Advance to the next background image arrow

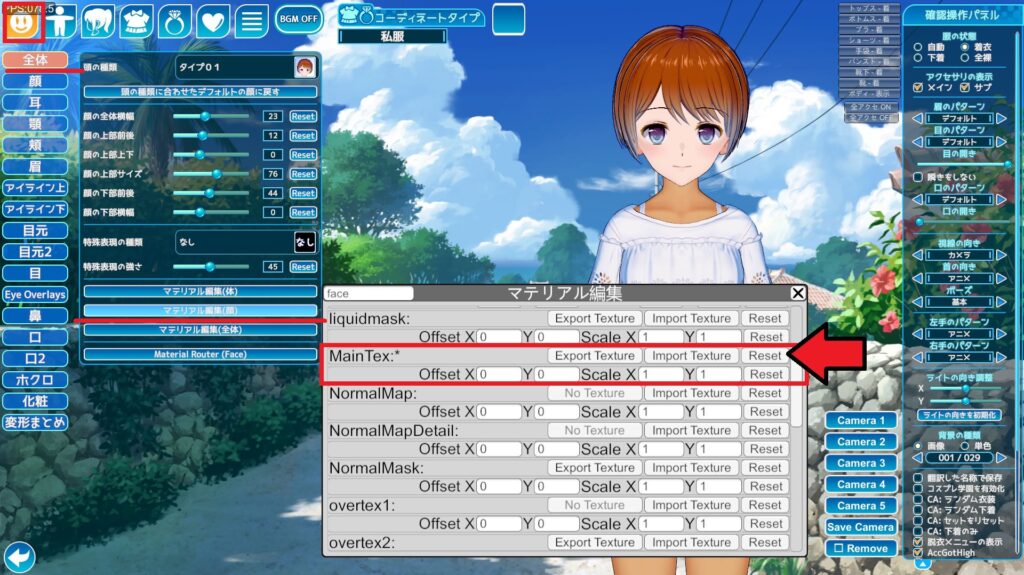1001,458
